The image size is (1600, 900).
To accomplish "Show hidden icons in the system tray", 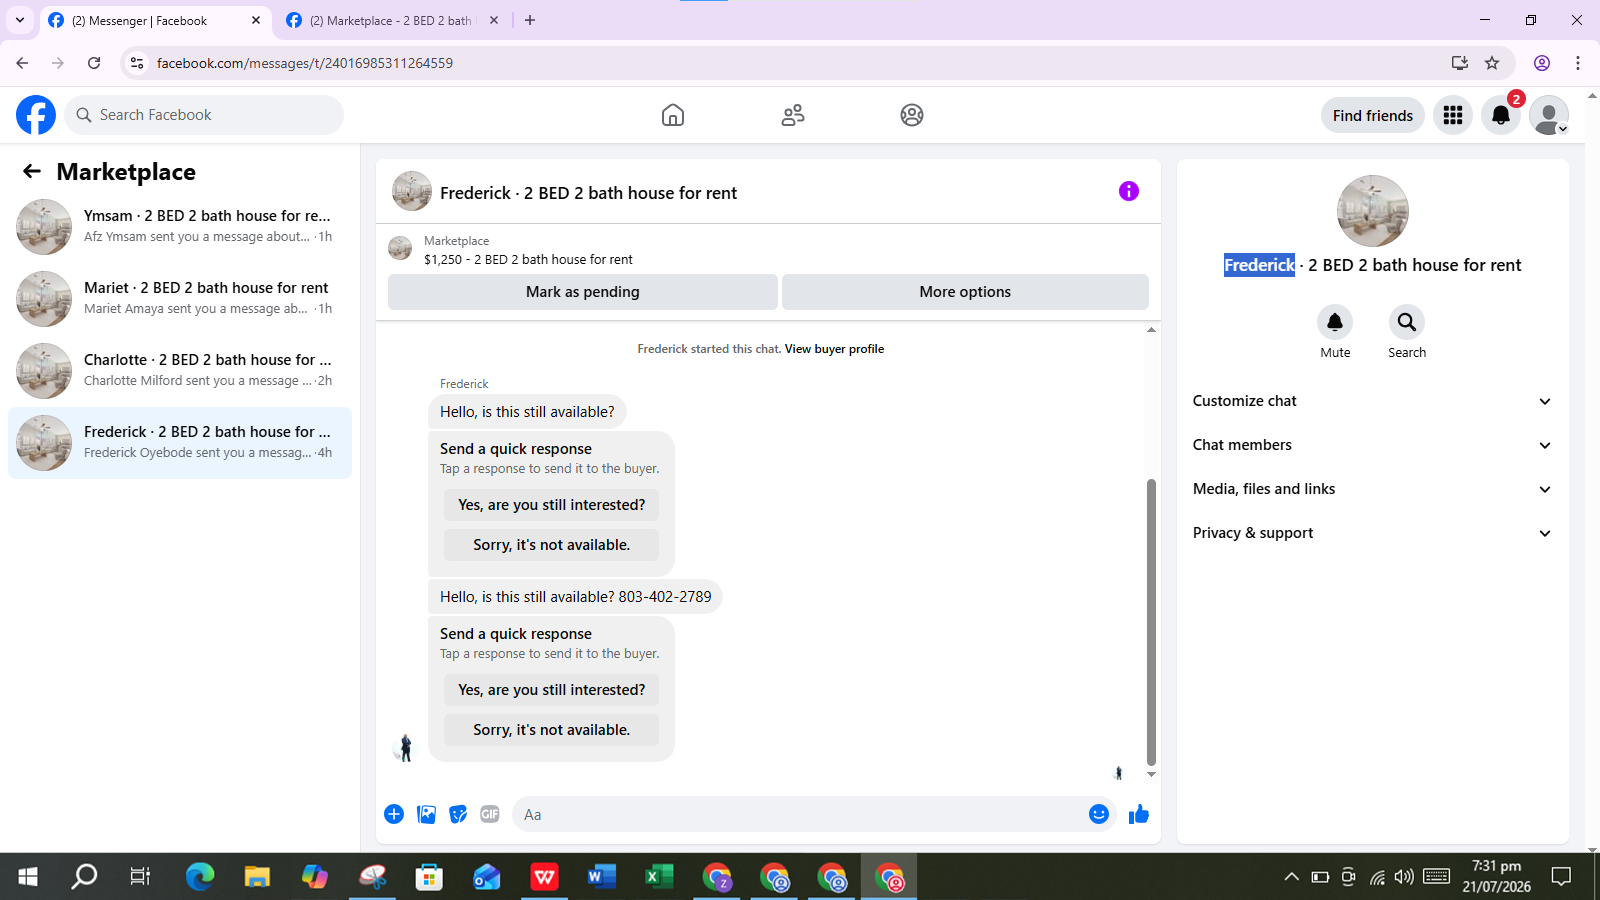I will (1292, 877).
